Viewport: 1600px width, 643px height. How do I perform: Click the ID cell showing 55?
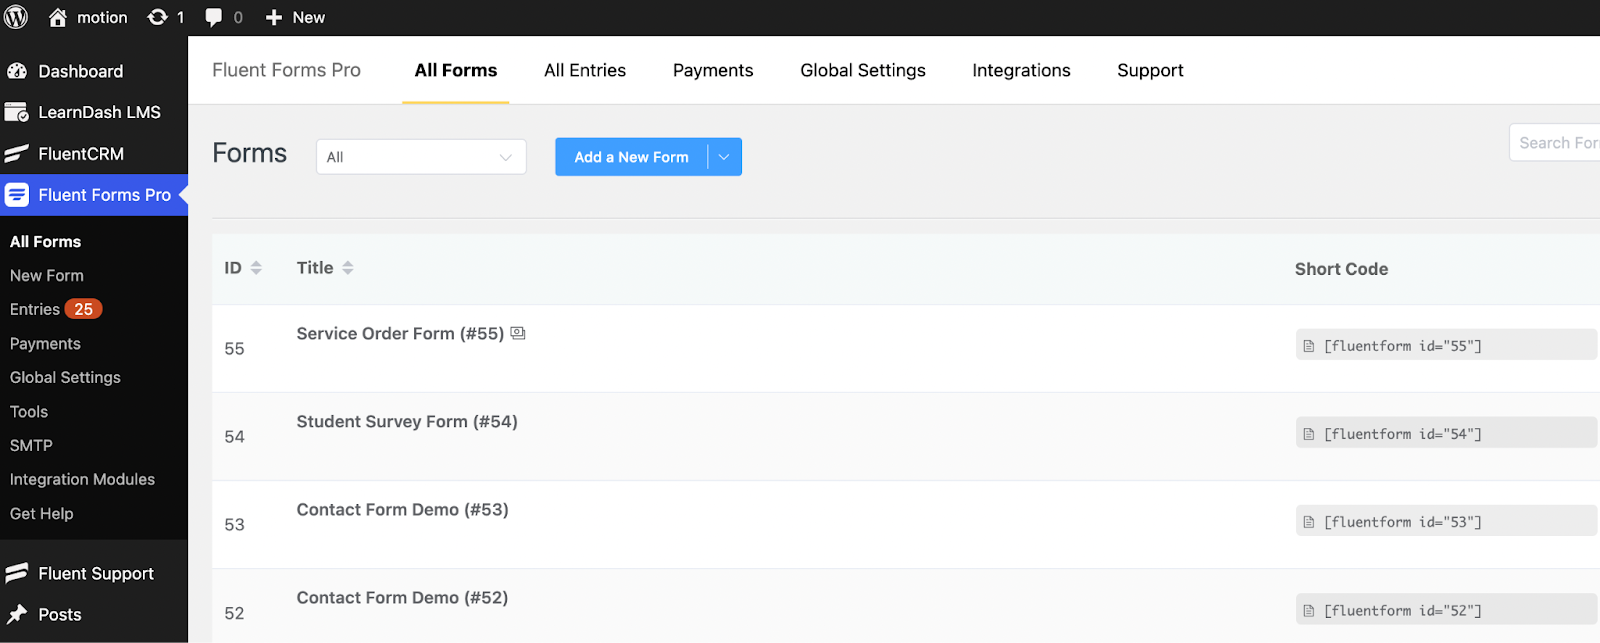[234, 348]
